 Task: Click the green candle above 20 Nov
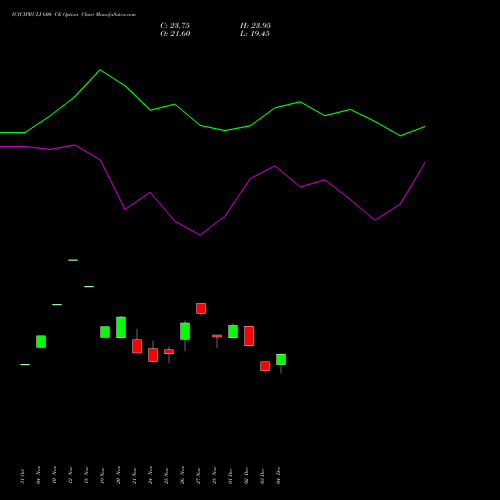121,327
